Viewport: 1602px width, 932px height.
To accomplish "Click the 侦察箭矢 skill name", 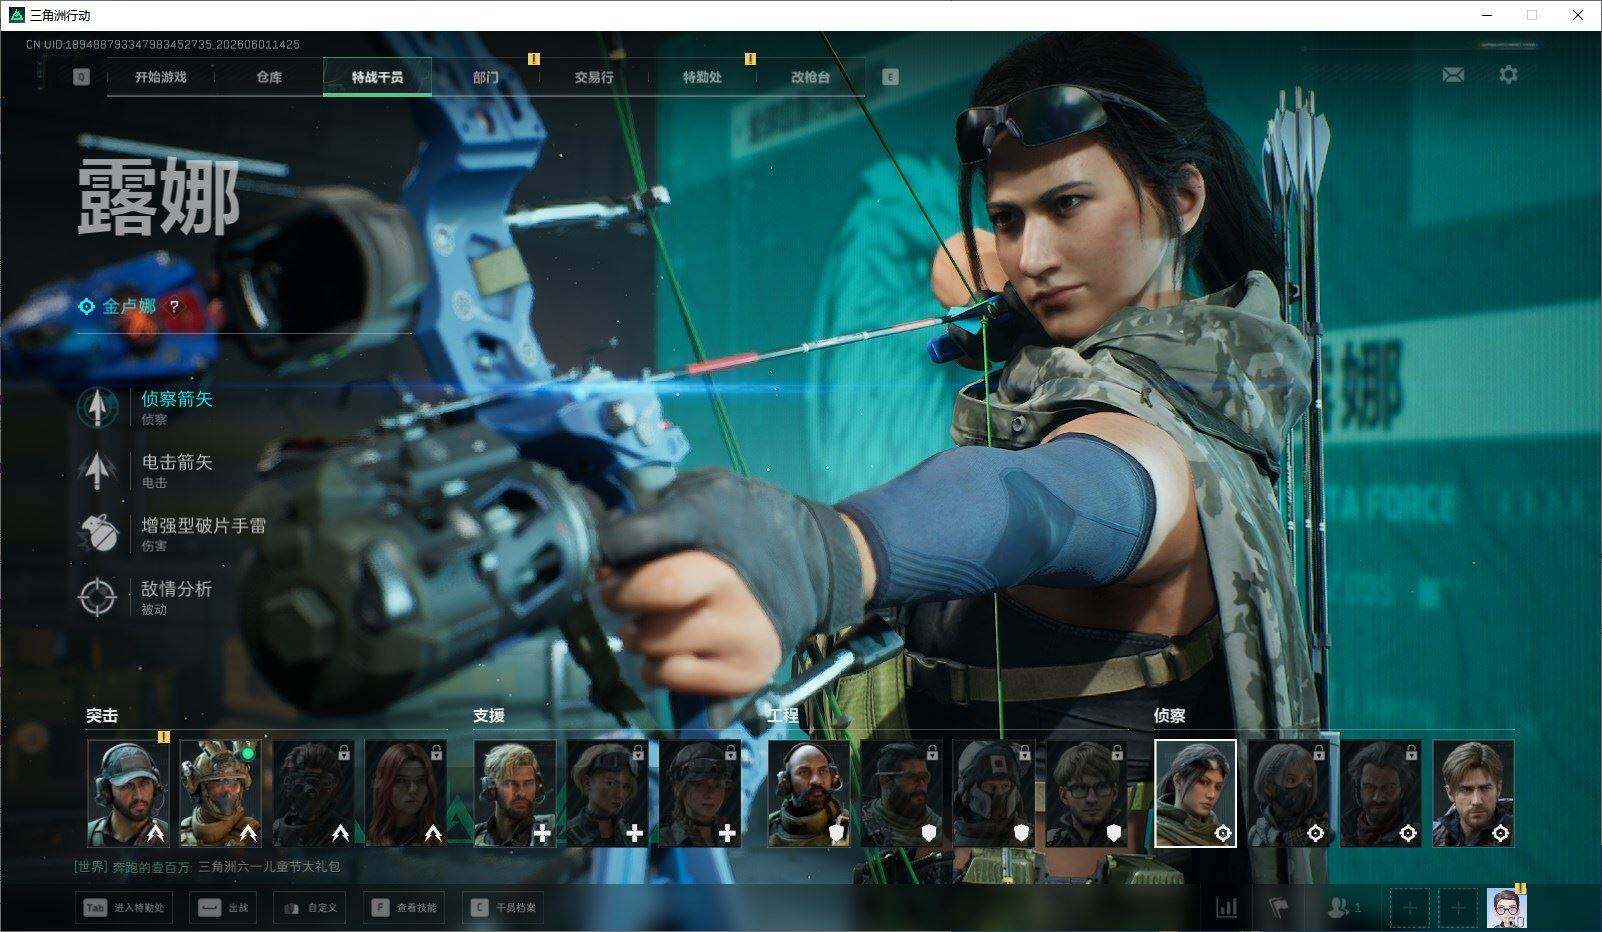I will tap(177, 399).
